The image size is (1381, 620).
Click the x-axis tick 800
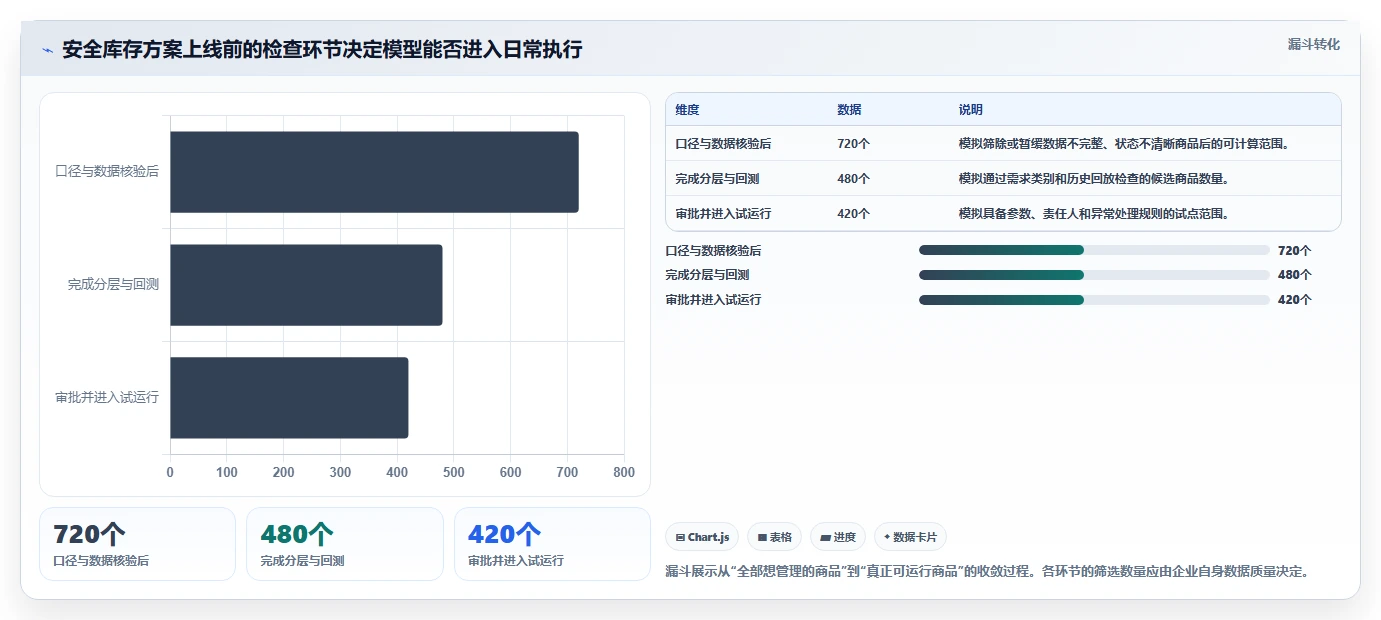point(624,473)
